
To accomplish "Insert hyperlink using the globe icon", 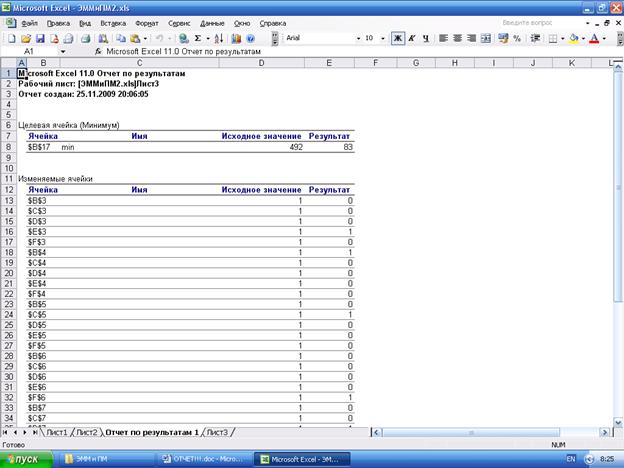I will pyautogui.click(x=183, y=39).
